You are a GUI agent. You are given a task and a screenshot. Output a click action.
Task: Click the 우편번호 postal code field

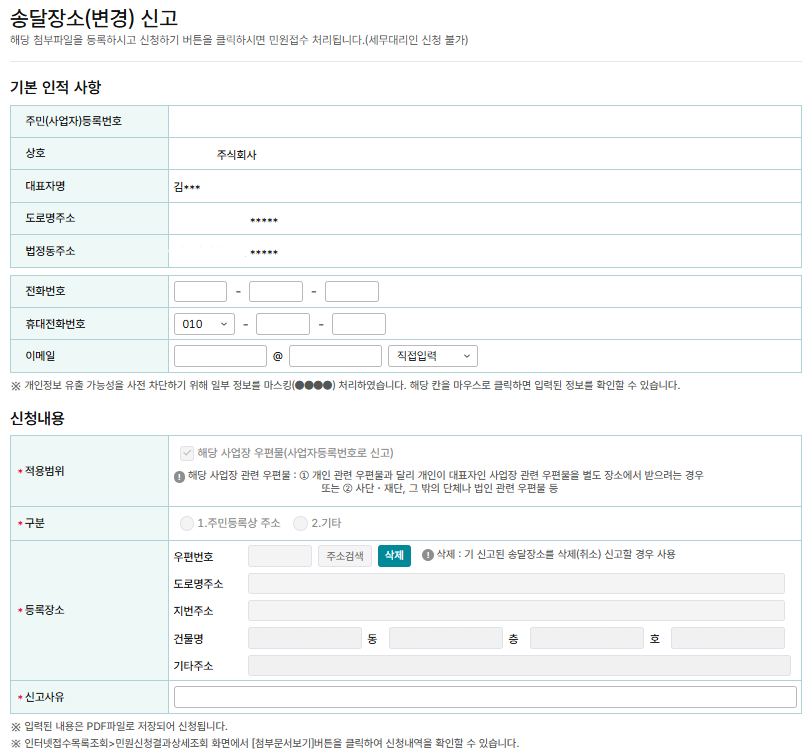[279, 556]
